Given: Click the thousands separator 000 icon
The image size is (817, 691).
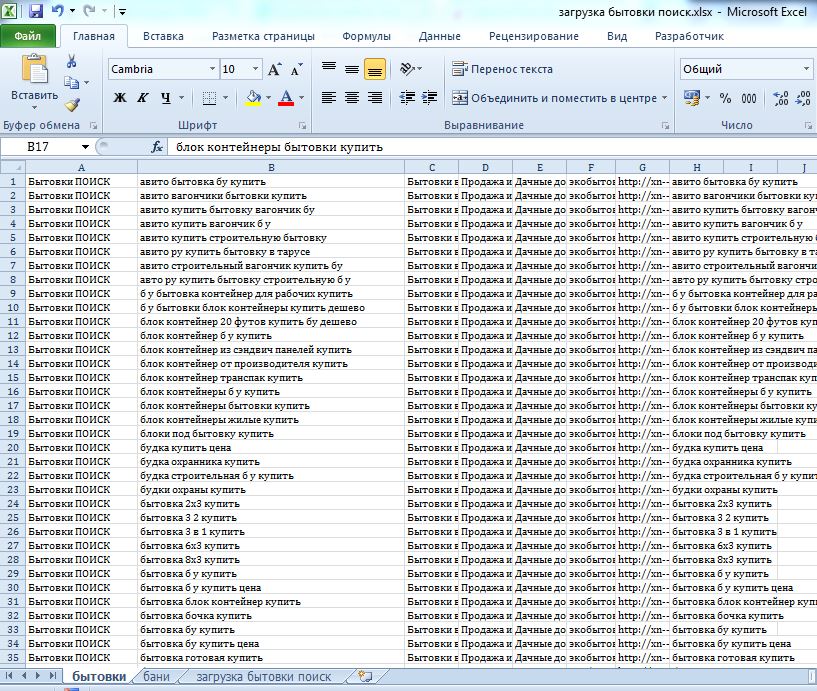Looking at the screenshot, I should [x=749, y=98].
